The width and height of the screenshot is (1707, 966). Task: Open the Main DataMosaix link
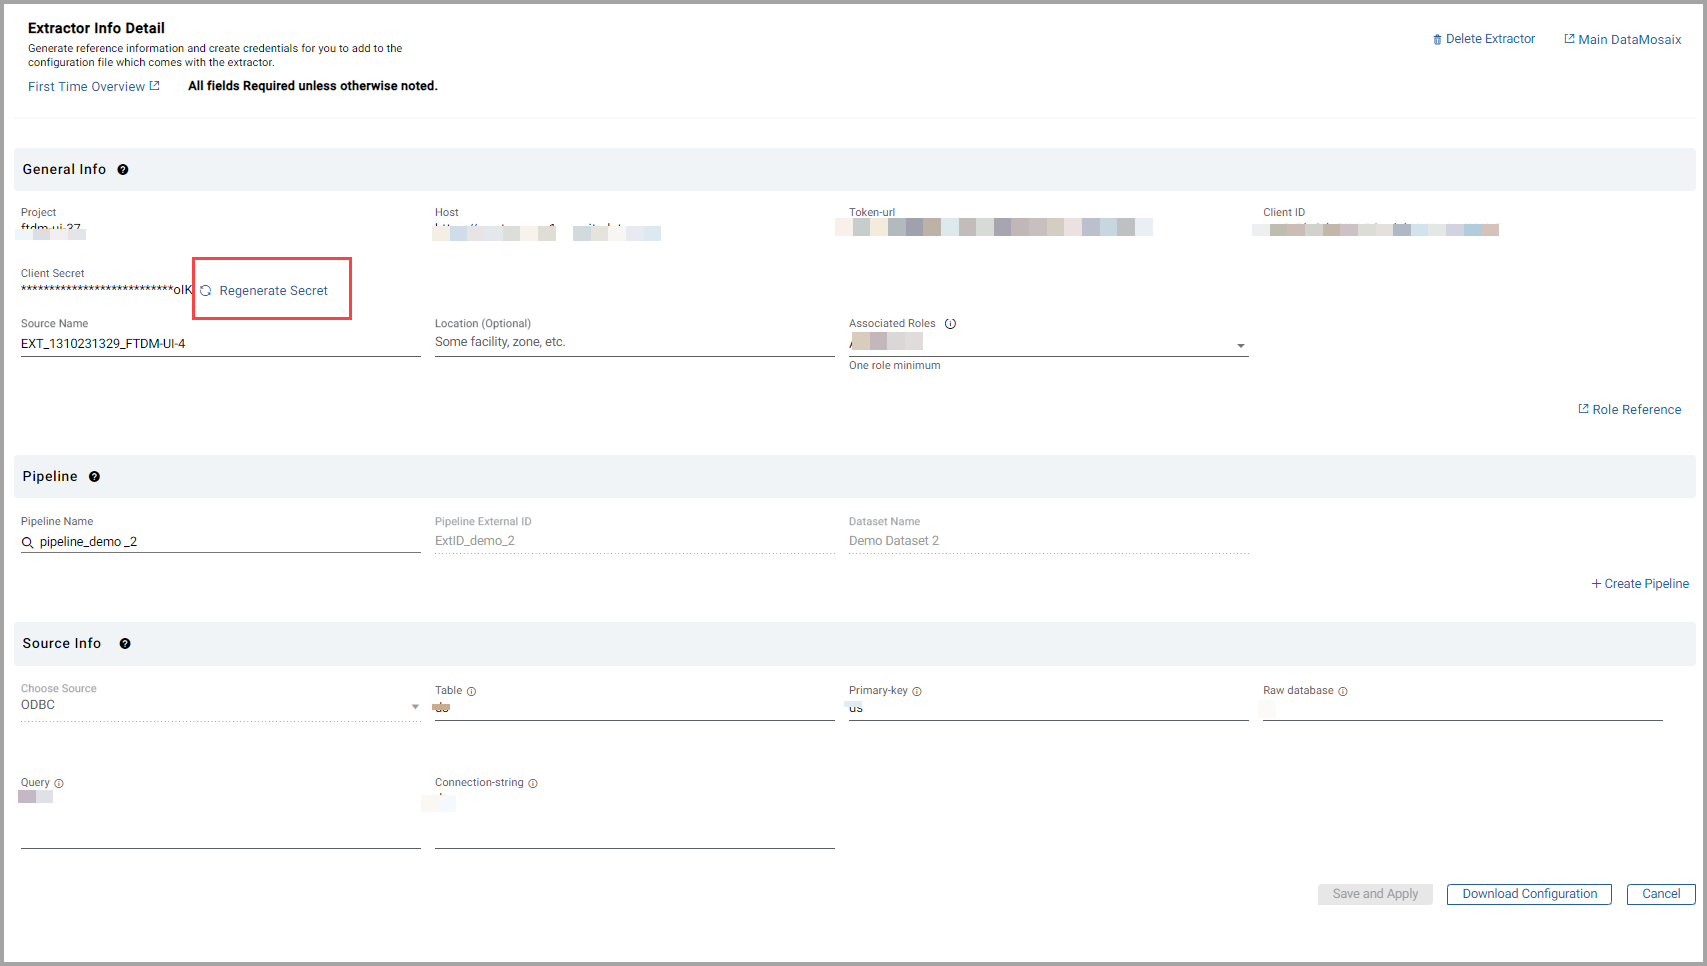pos(1622,40)
